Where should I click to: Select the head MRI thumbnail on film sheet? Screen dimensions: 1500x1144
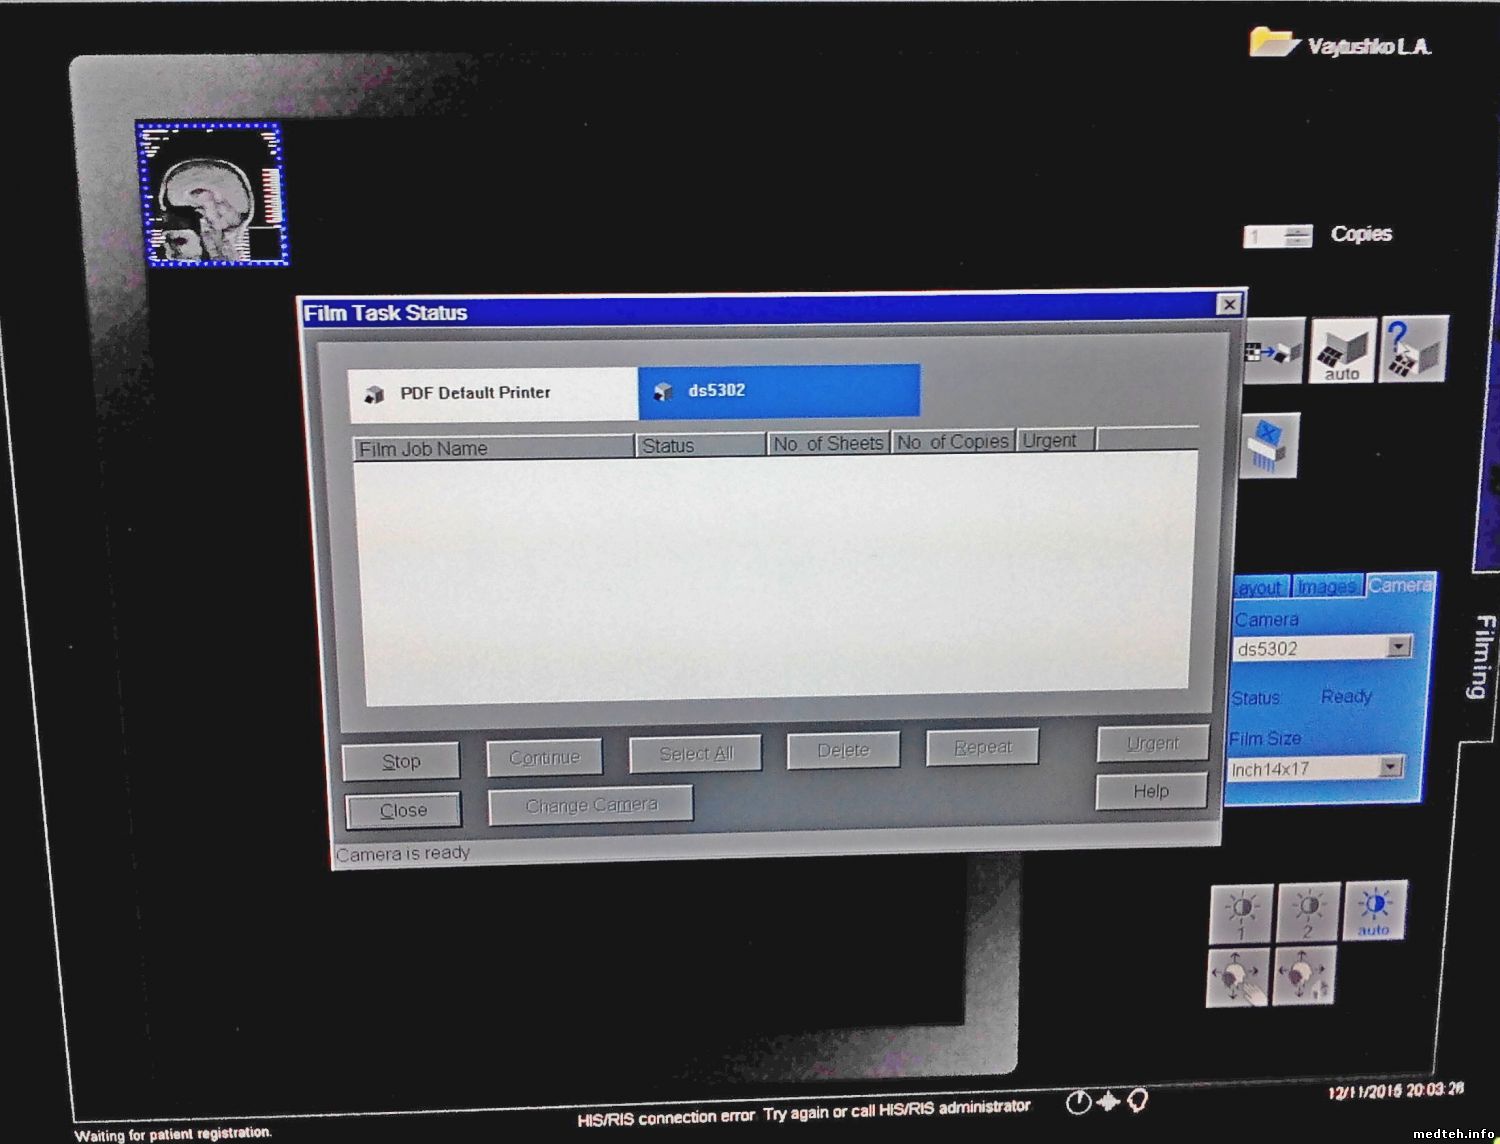[213, 194]
